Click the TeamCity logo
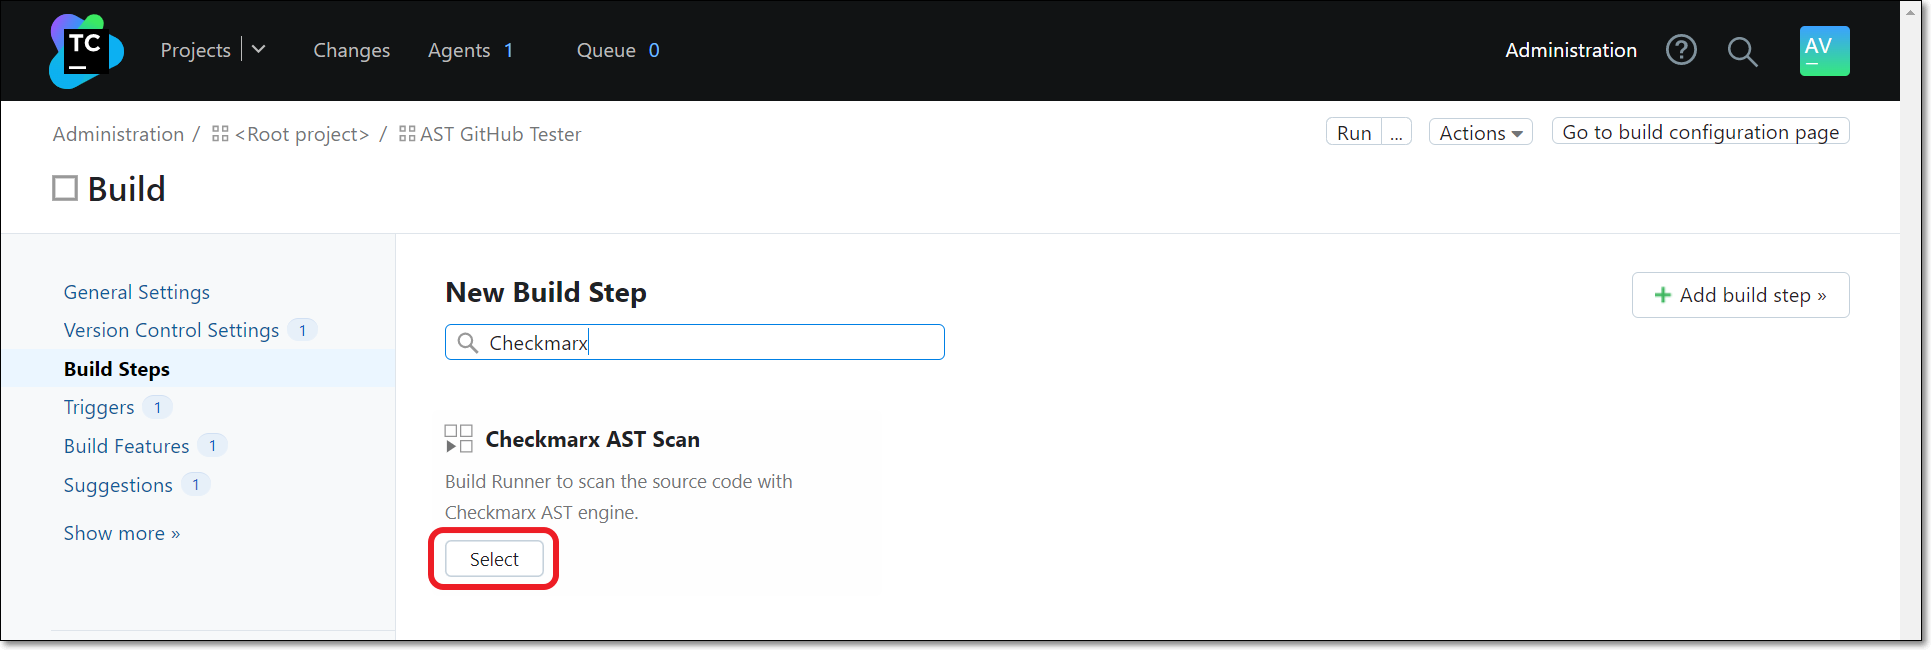 tap(86, 50)
